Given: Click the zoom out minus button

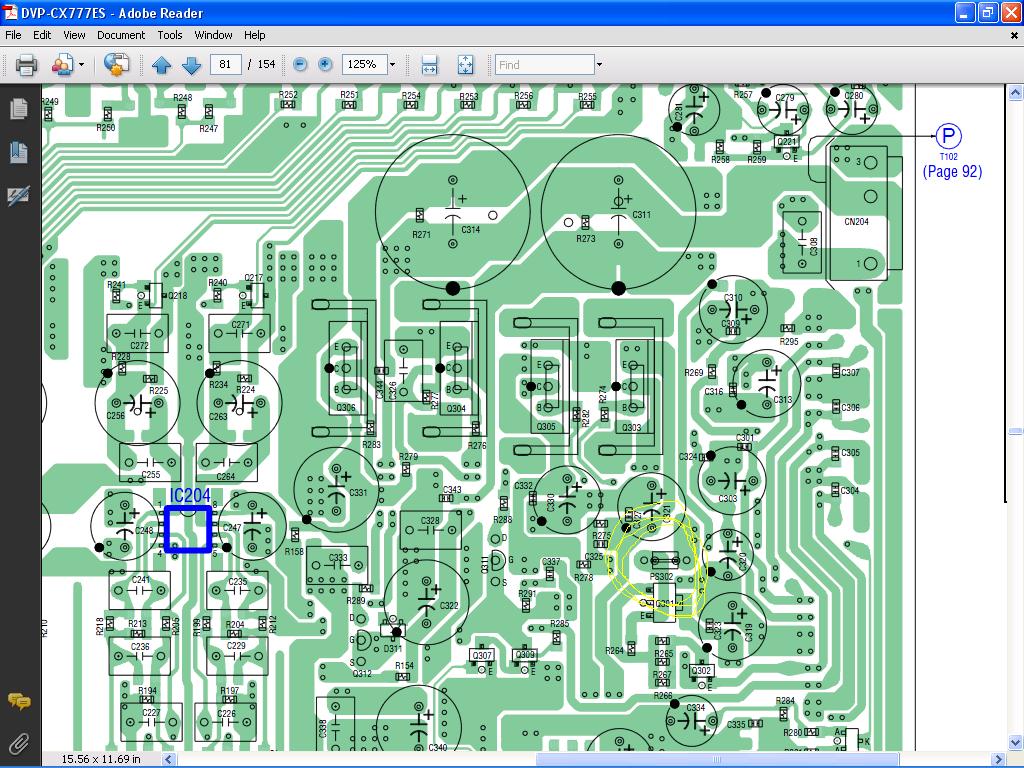Looking at the screenshot, I should pyautogui.click(x=300, y=64).
